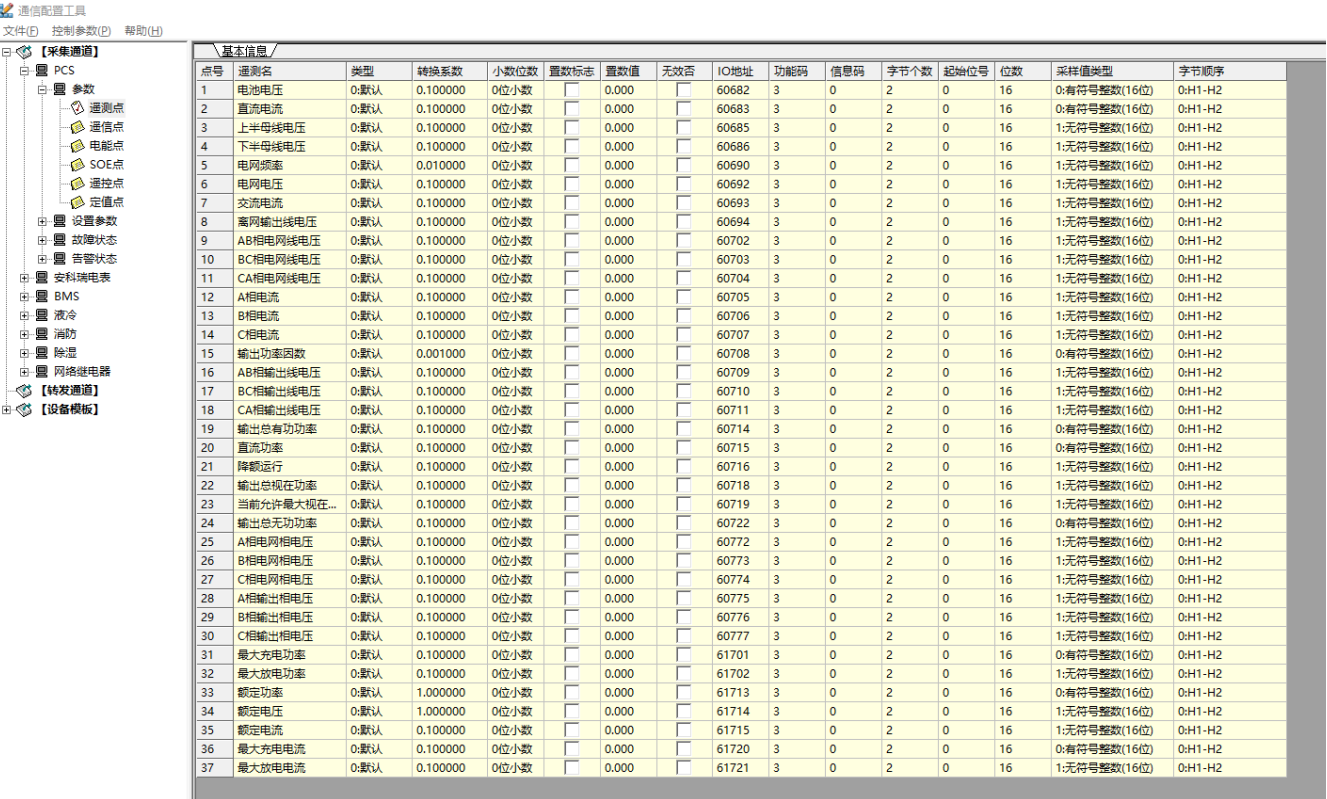The width and height of the screenshot is (1327, 799).
Task: Select the 离网输出线电压 name cell
Action: [x=290, y=222]
